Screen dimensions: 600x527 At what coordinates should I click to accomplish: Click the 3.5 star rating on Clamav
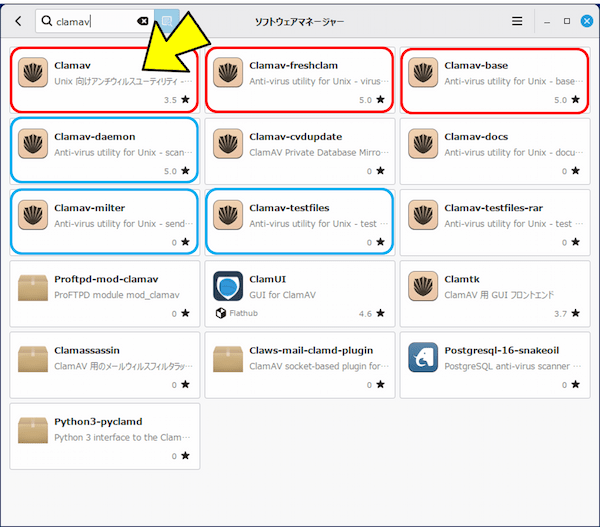177,100
